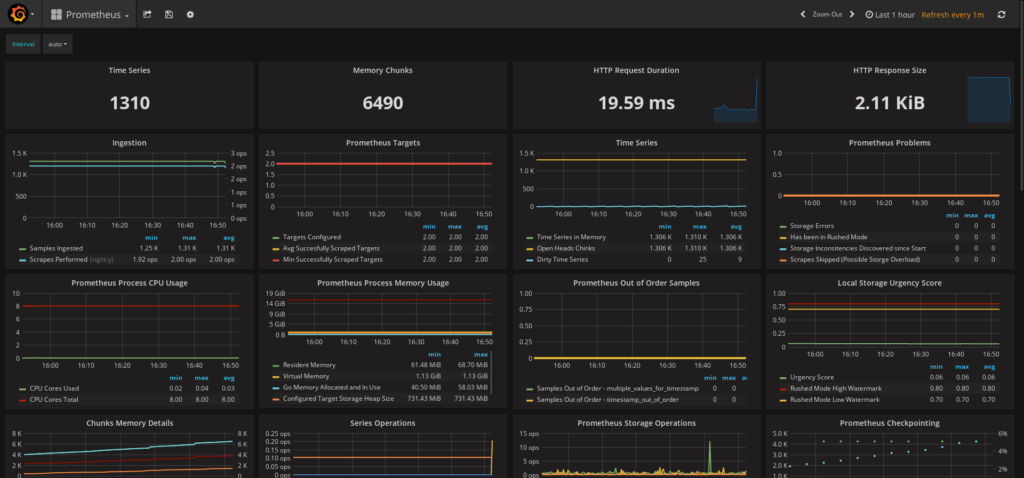The image size is (1024, 478).
Task: Open Local Storage Urgency Score title menu
Action: click(889, 283)
